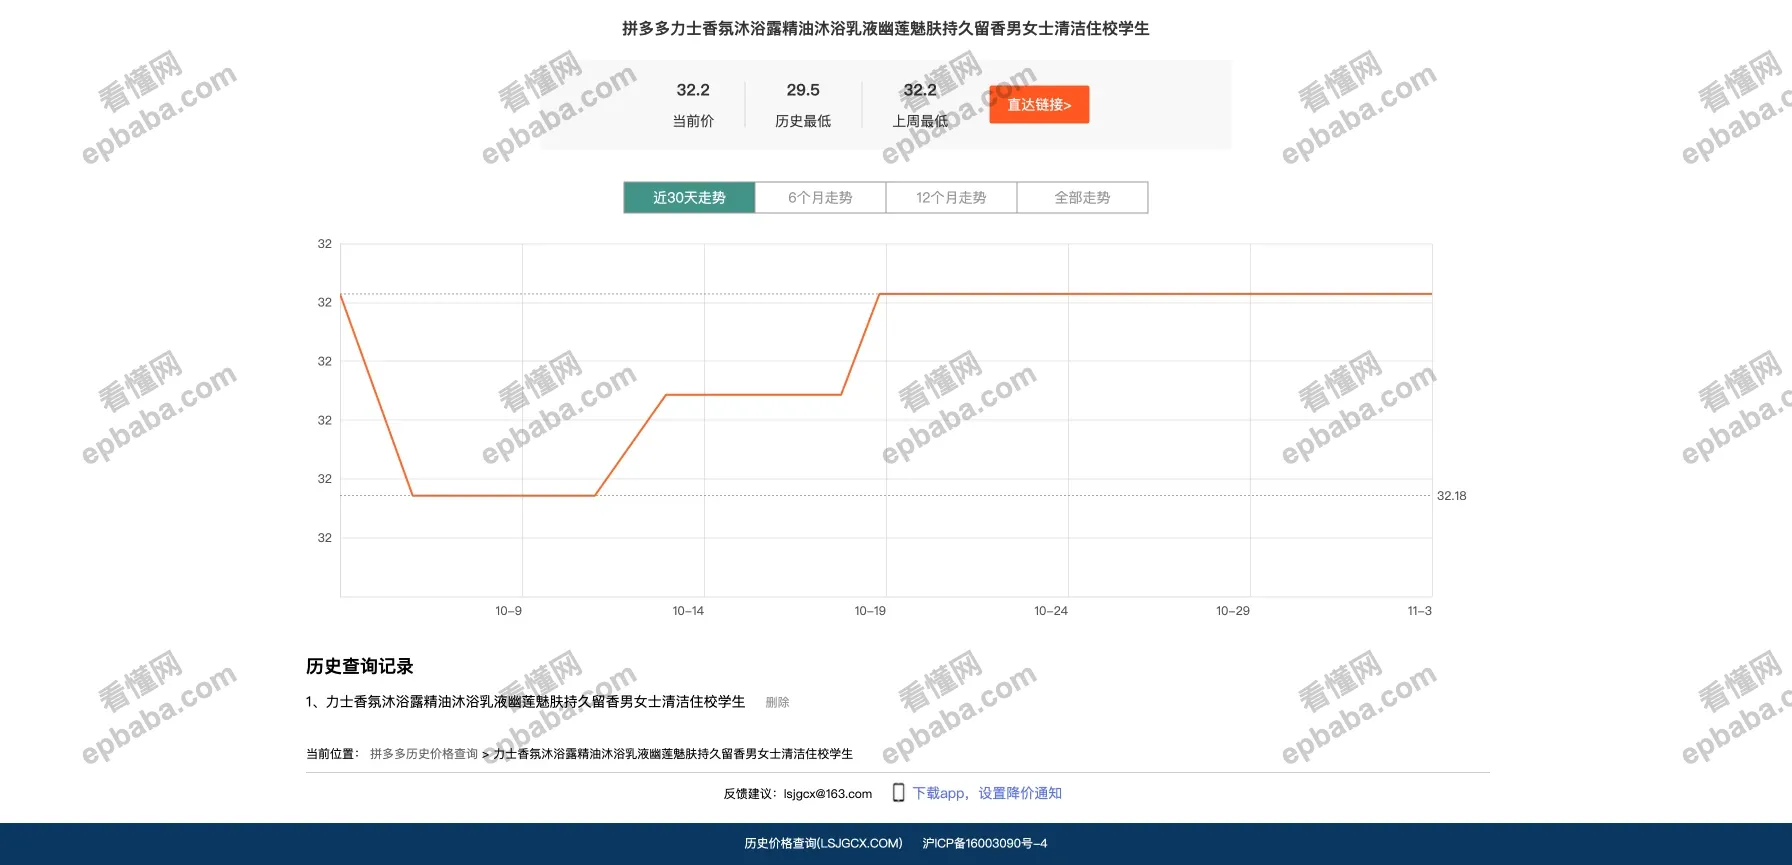Screen dimensions: 1792x865
Task: Click the 29.5 历史最低 value
Action: tap(803, 90)
